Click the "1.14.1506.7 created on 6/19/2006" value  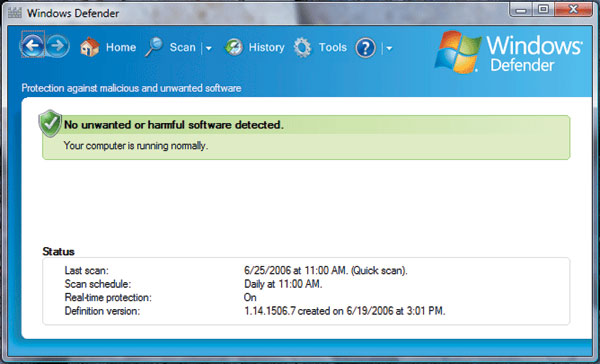(319, 311)
